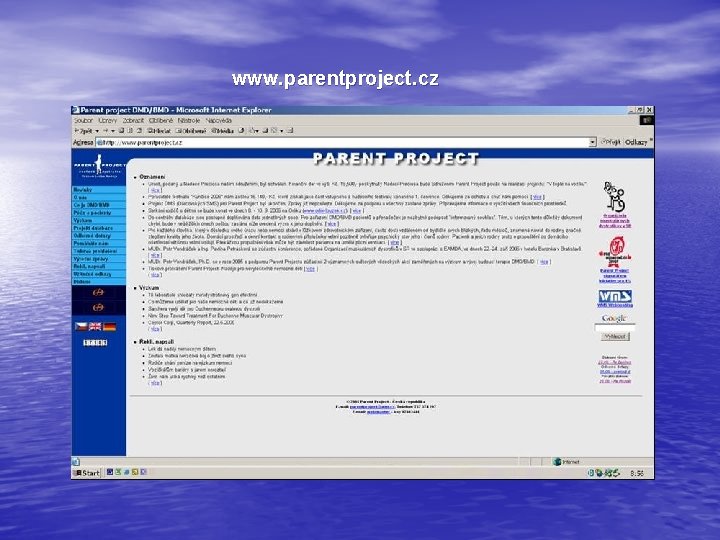Switch to Czech via the Czech flag
Viewport: 720px width, 540px height.
81,326
